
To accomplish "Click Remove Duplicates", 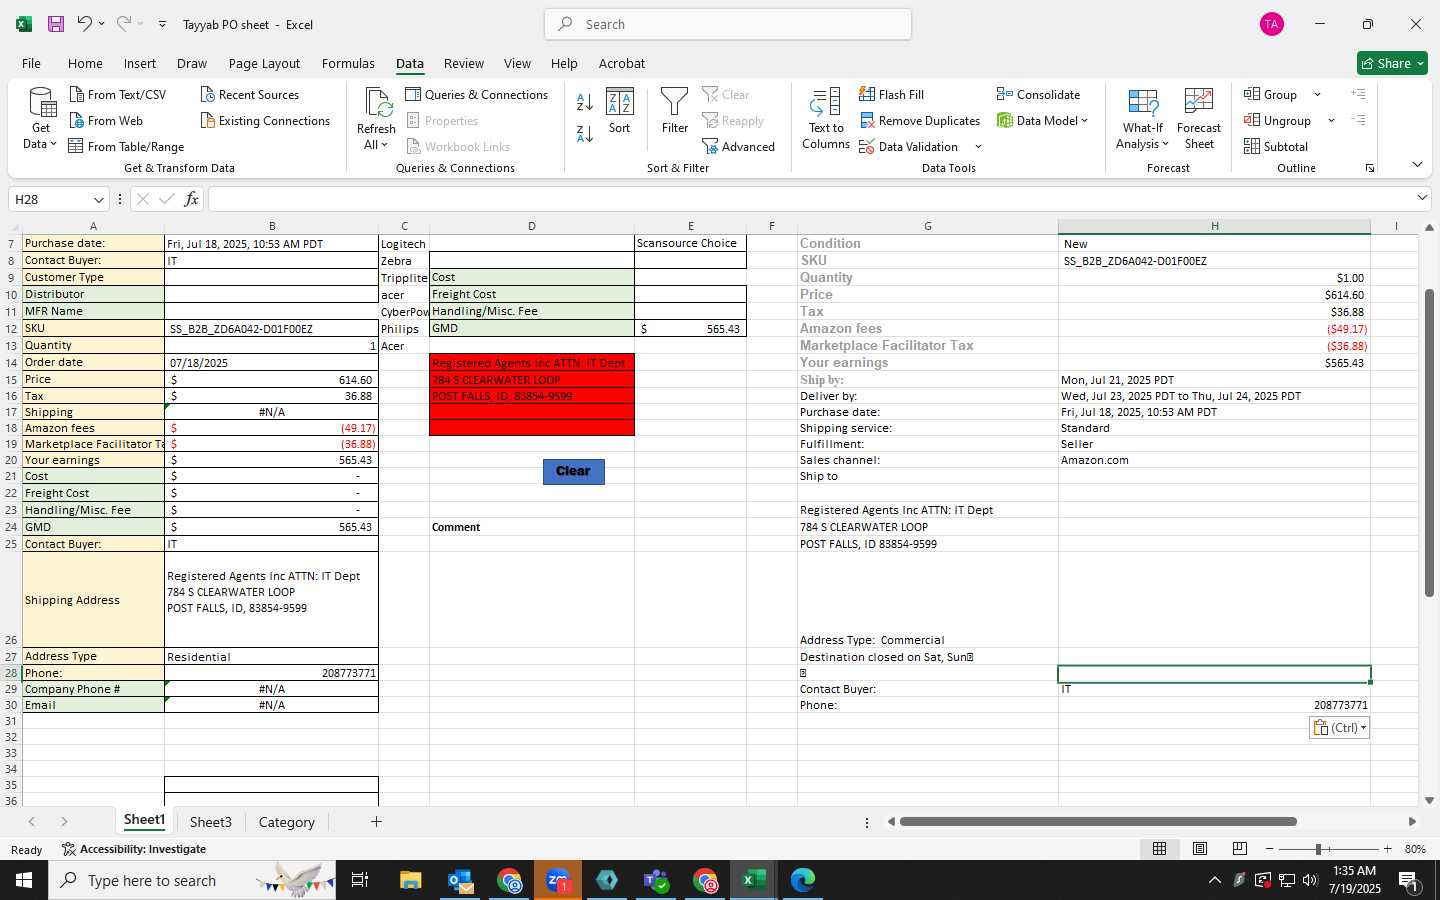I will 920,120.
